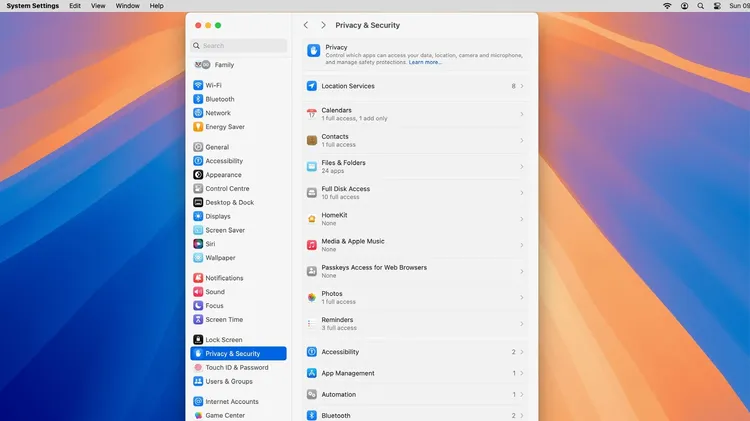Open the Focus moon icon
Viewport: 750px width, 421px height.
click(x=198, y=306)
